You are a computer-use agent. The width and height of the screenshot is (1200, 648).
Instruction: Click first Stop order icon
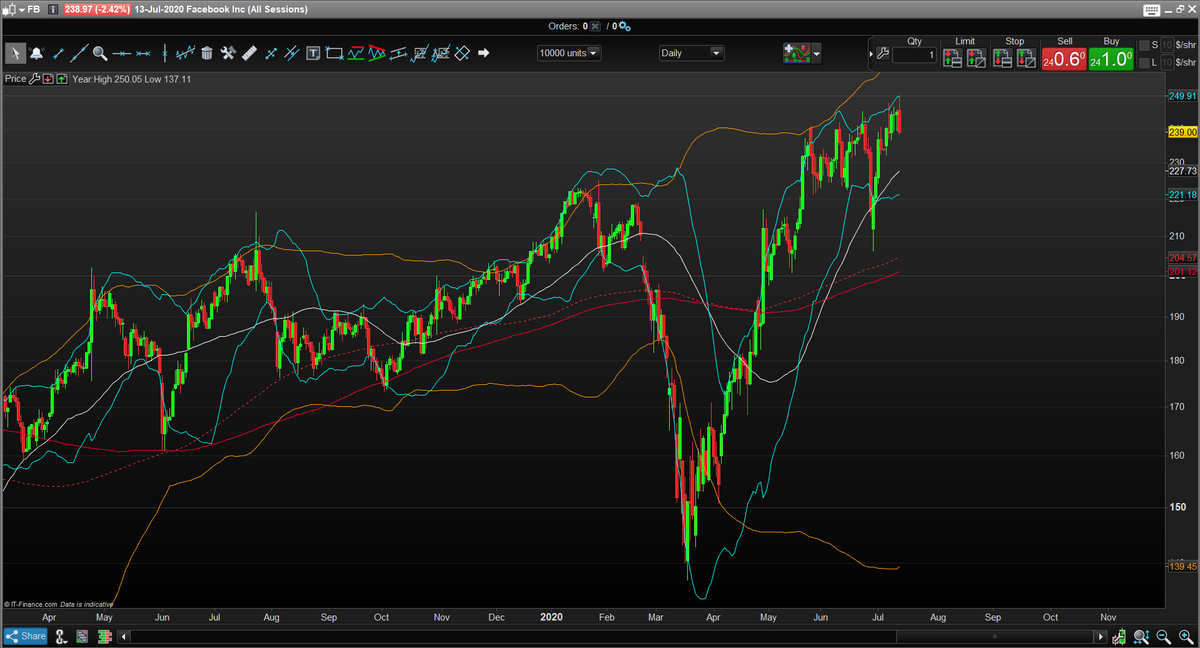tap(1003, 58)
